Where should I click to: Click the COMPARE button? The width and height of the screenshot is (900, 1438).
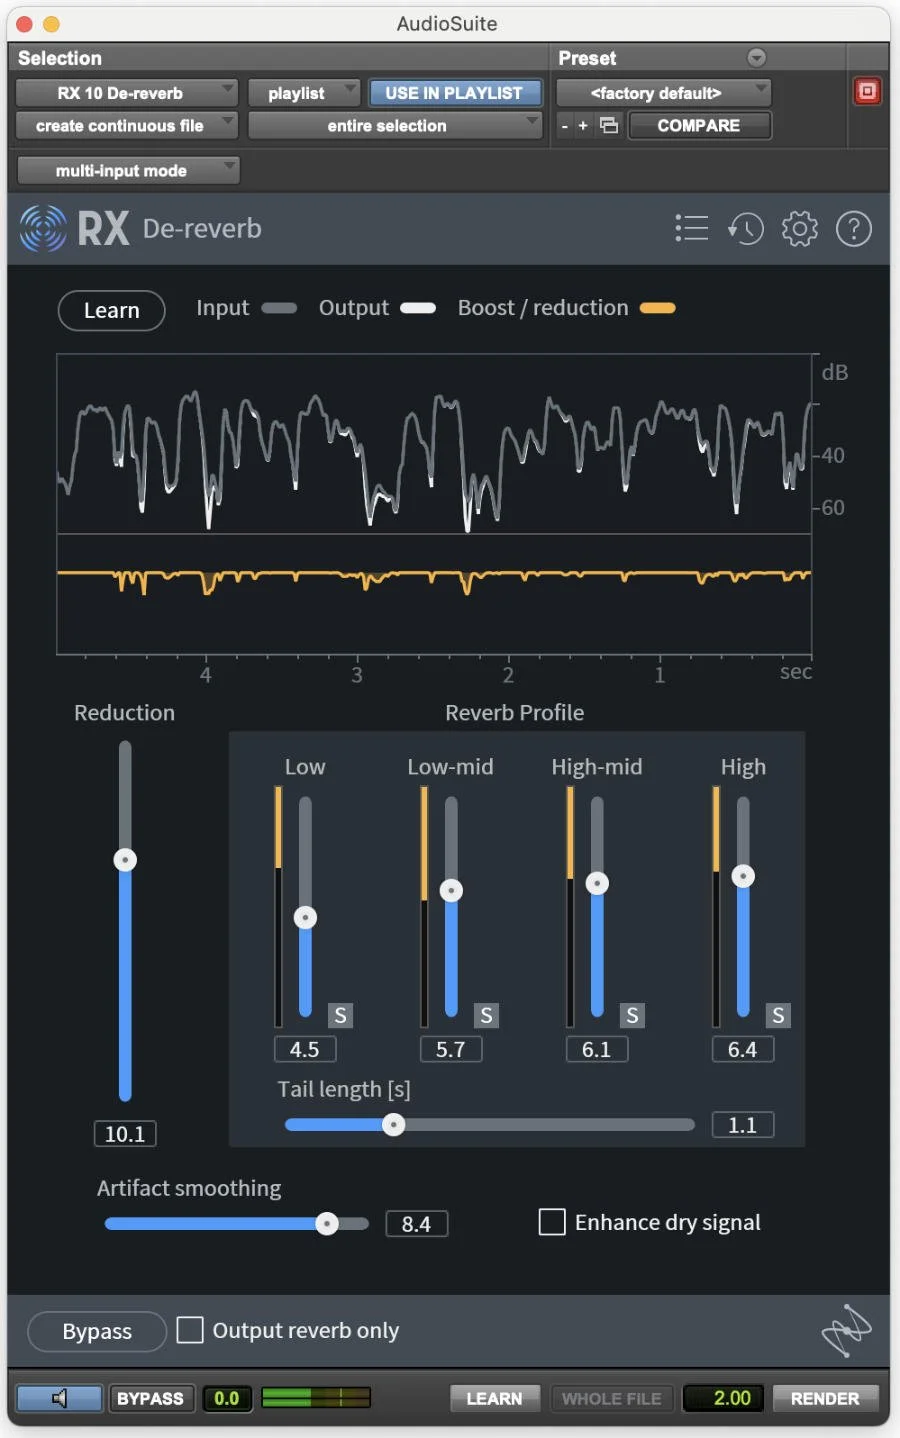(x=699, y=126)
